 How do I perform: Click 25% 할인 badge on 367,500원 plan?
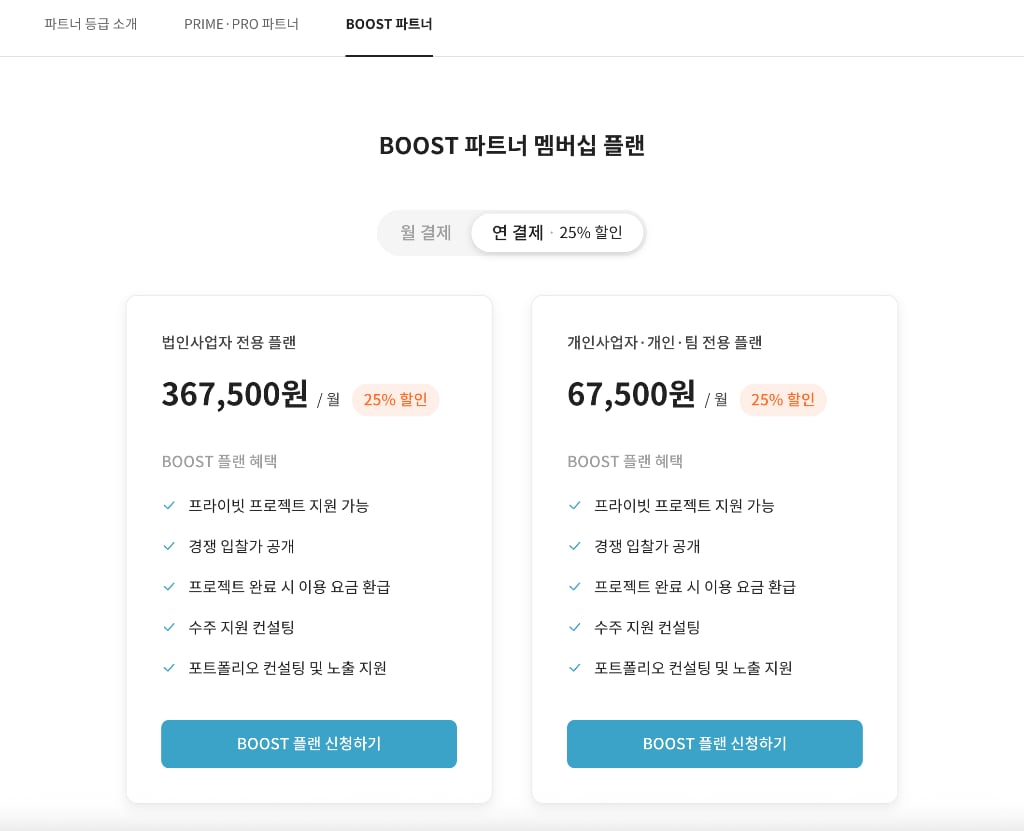point(395,400)
